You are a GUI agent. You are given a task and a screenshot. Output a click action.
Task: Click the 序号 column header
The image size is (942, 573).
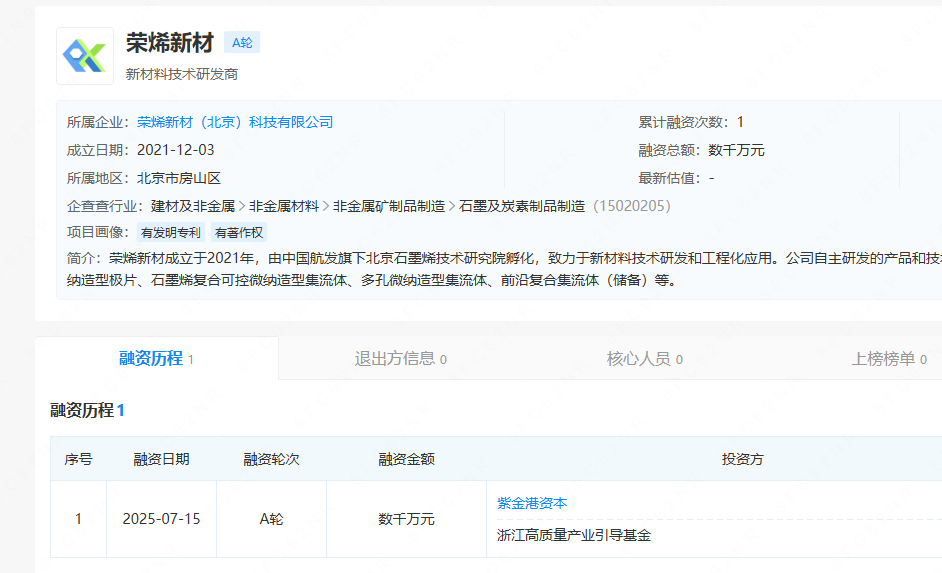[x=78, y=459]
